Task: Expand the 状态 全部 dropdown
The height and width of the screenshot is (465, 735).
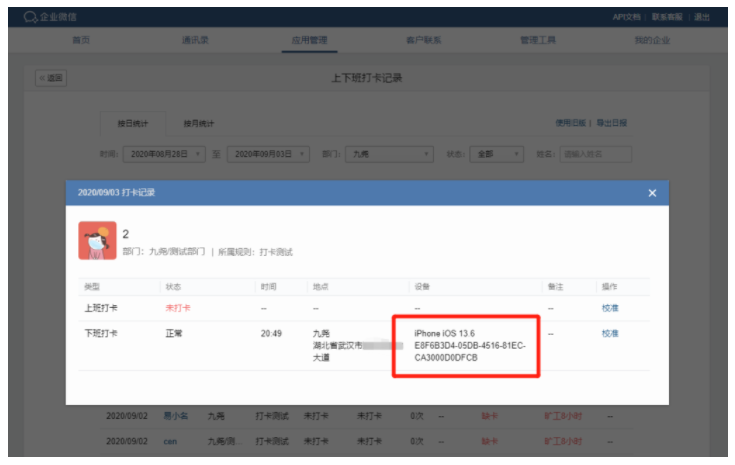Action: click(496, 154)
